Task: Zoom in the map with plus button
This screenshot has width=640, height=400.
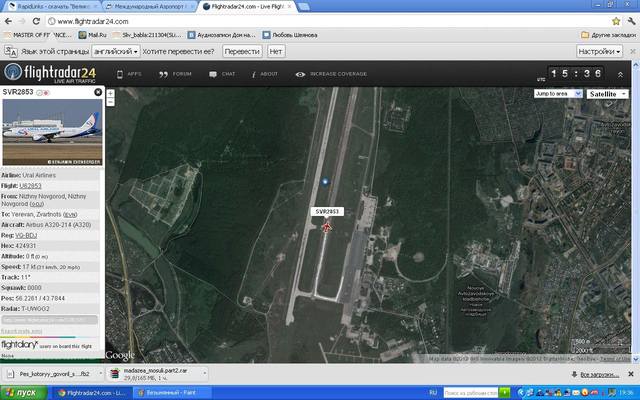Action: [x=111, y=93]
